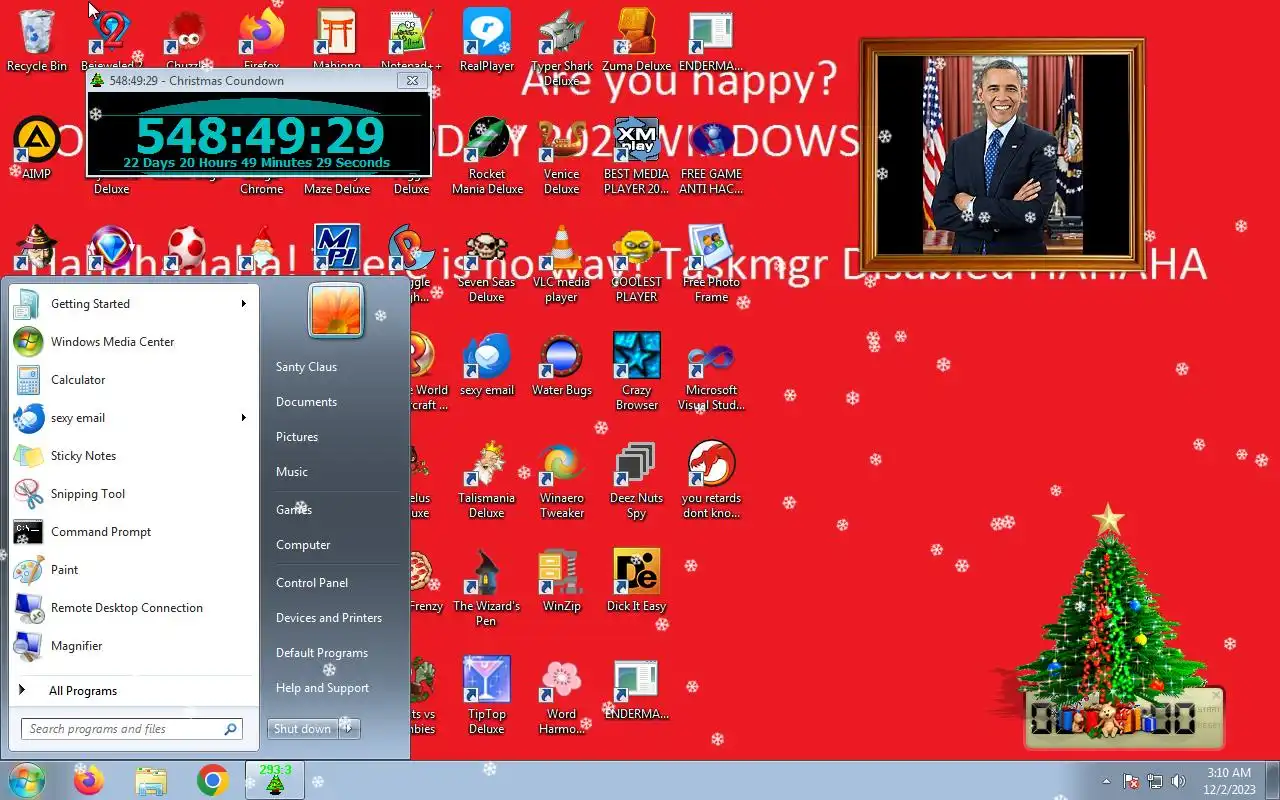Open Free Photo Frame shortcut
Screen dimensions: 1280x800
(711, 264)
